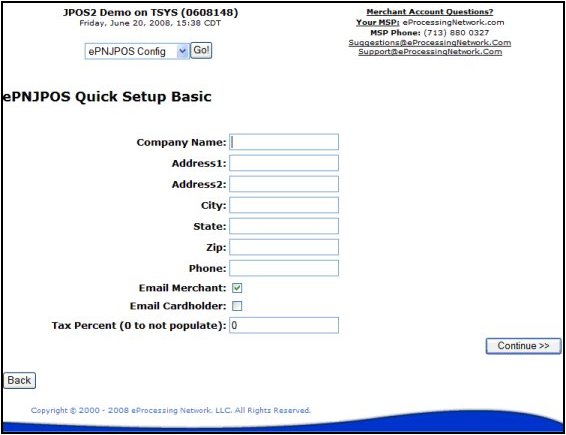Click the Company Name input field

(x=284, y=142)
